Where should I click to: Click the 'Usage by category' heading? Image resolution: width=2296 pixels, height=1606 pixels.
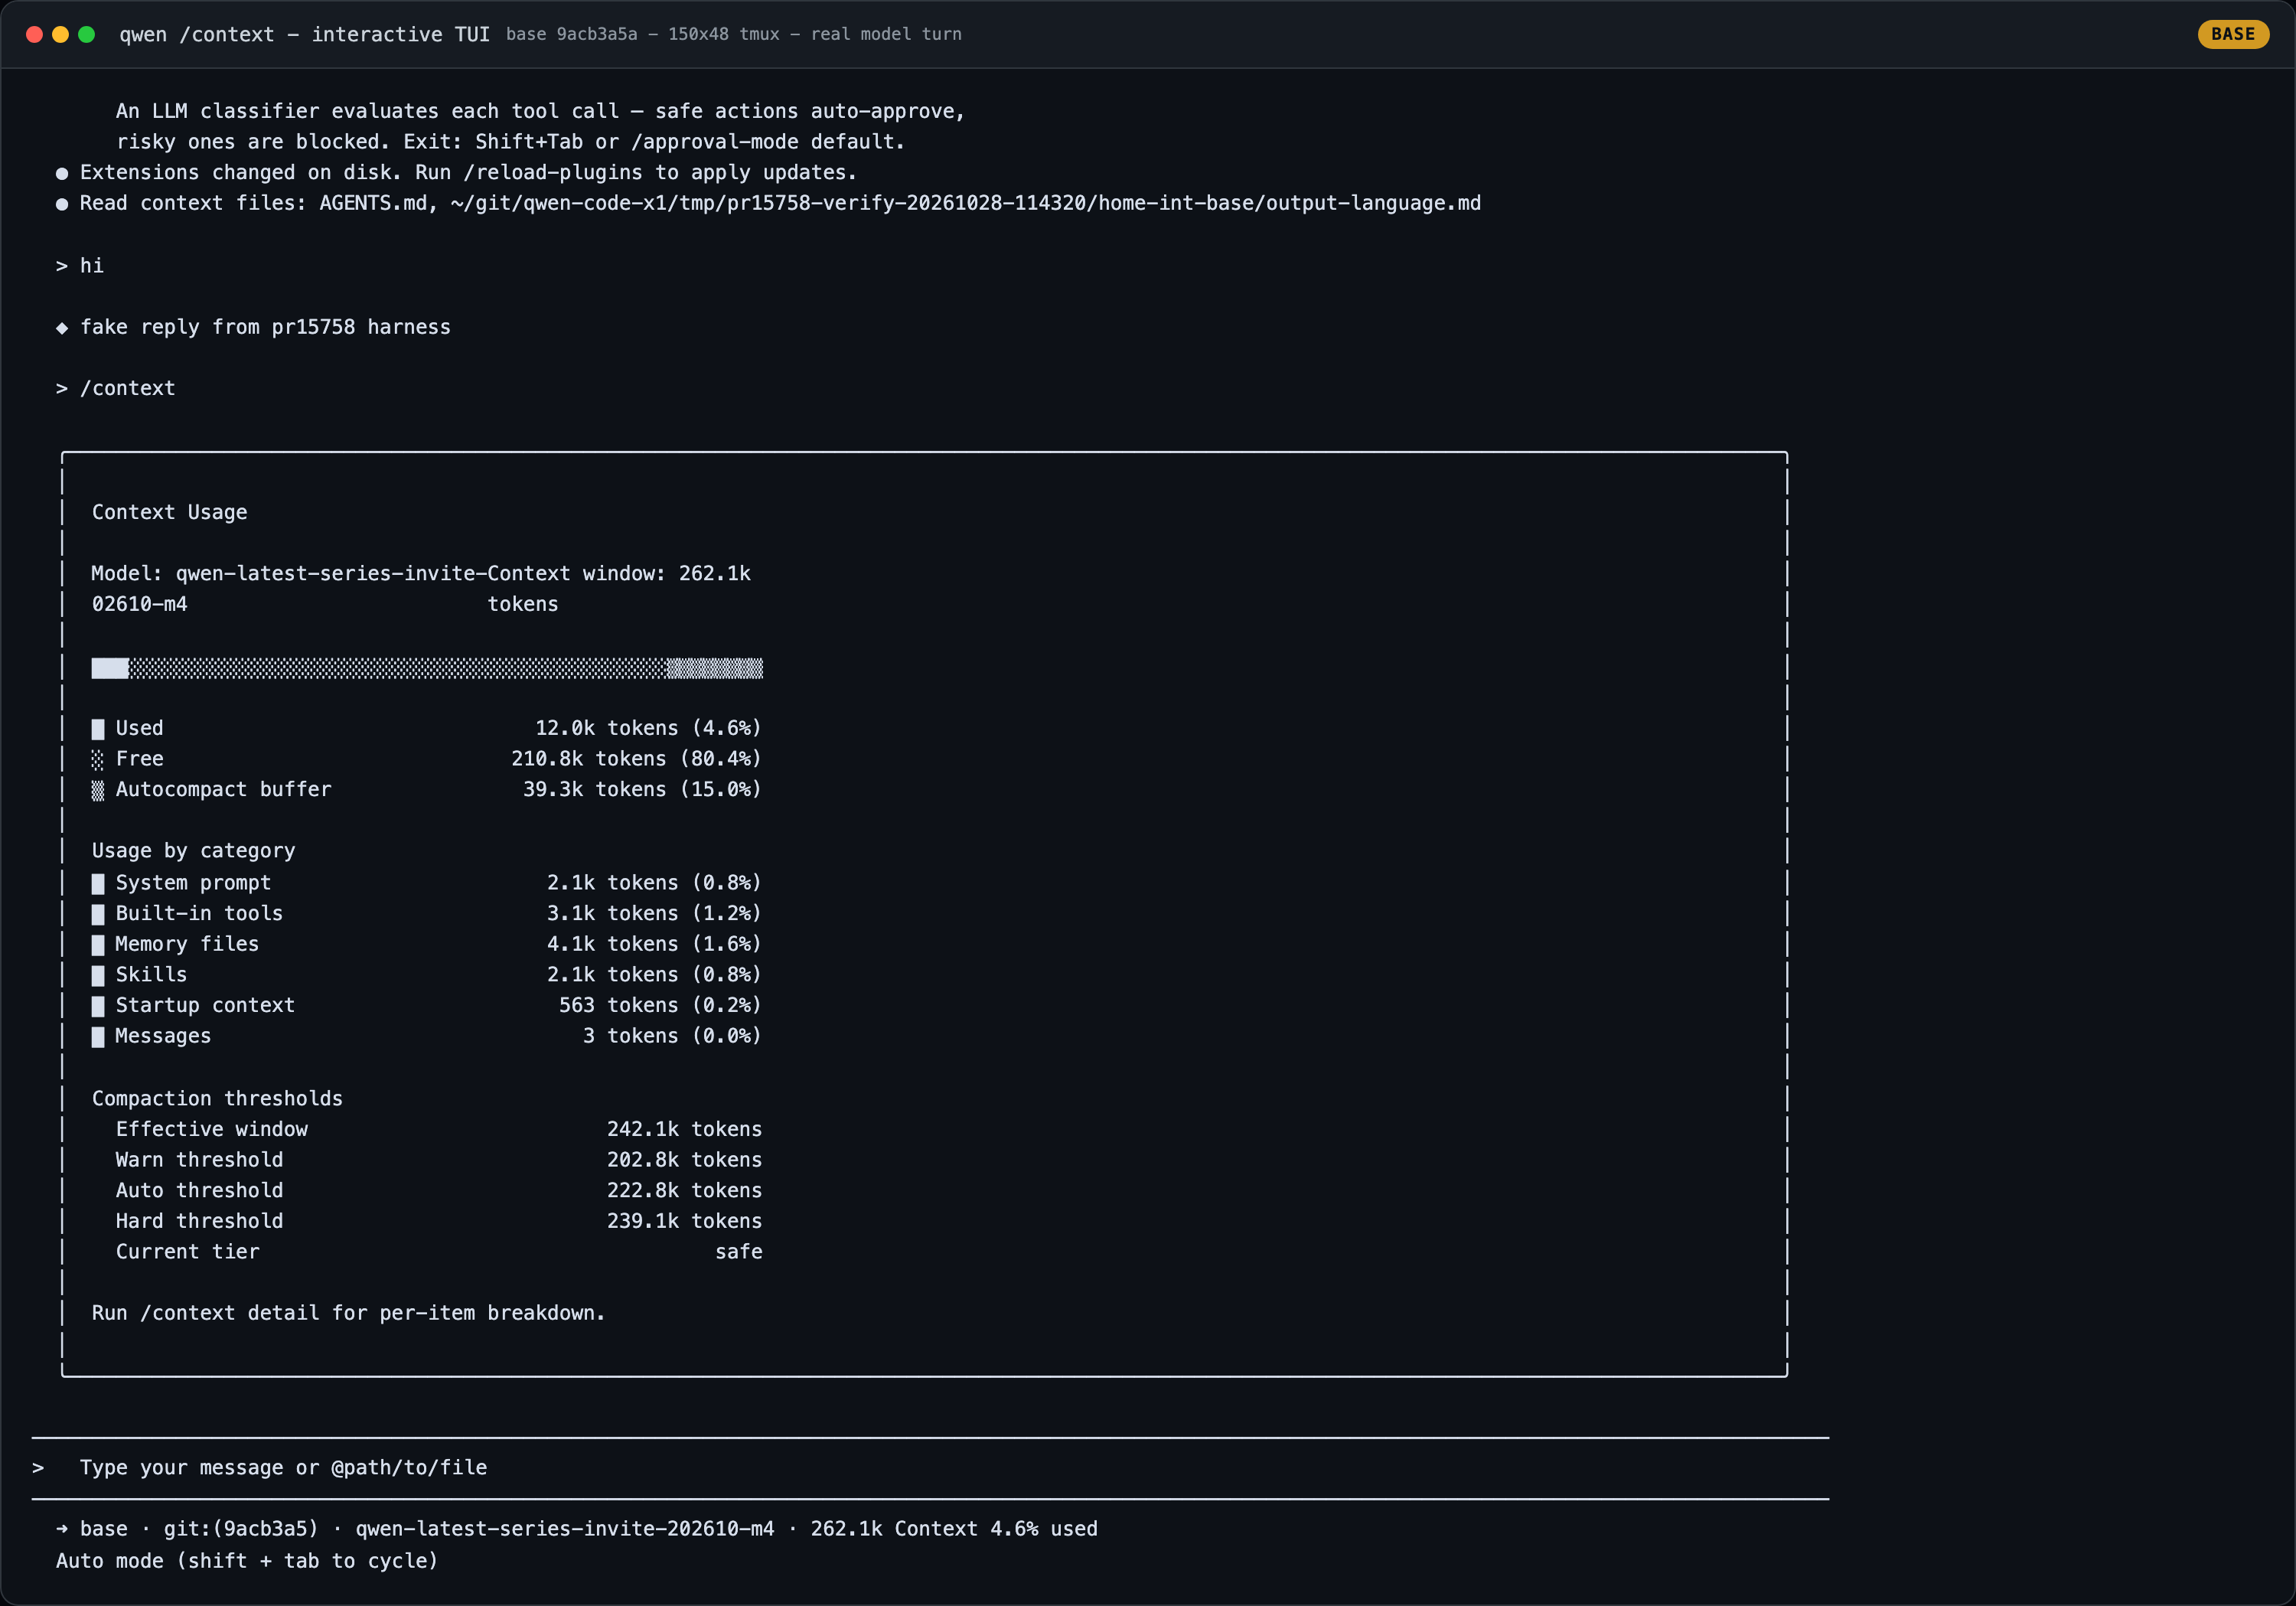click(x=194, y=851)
